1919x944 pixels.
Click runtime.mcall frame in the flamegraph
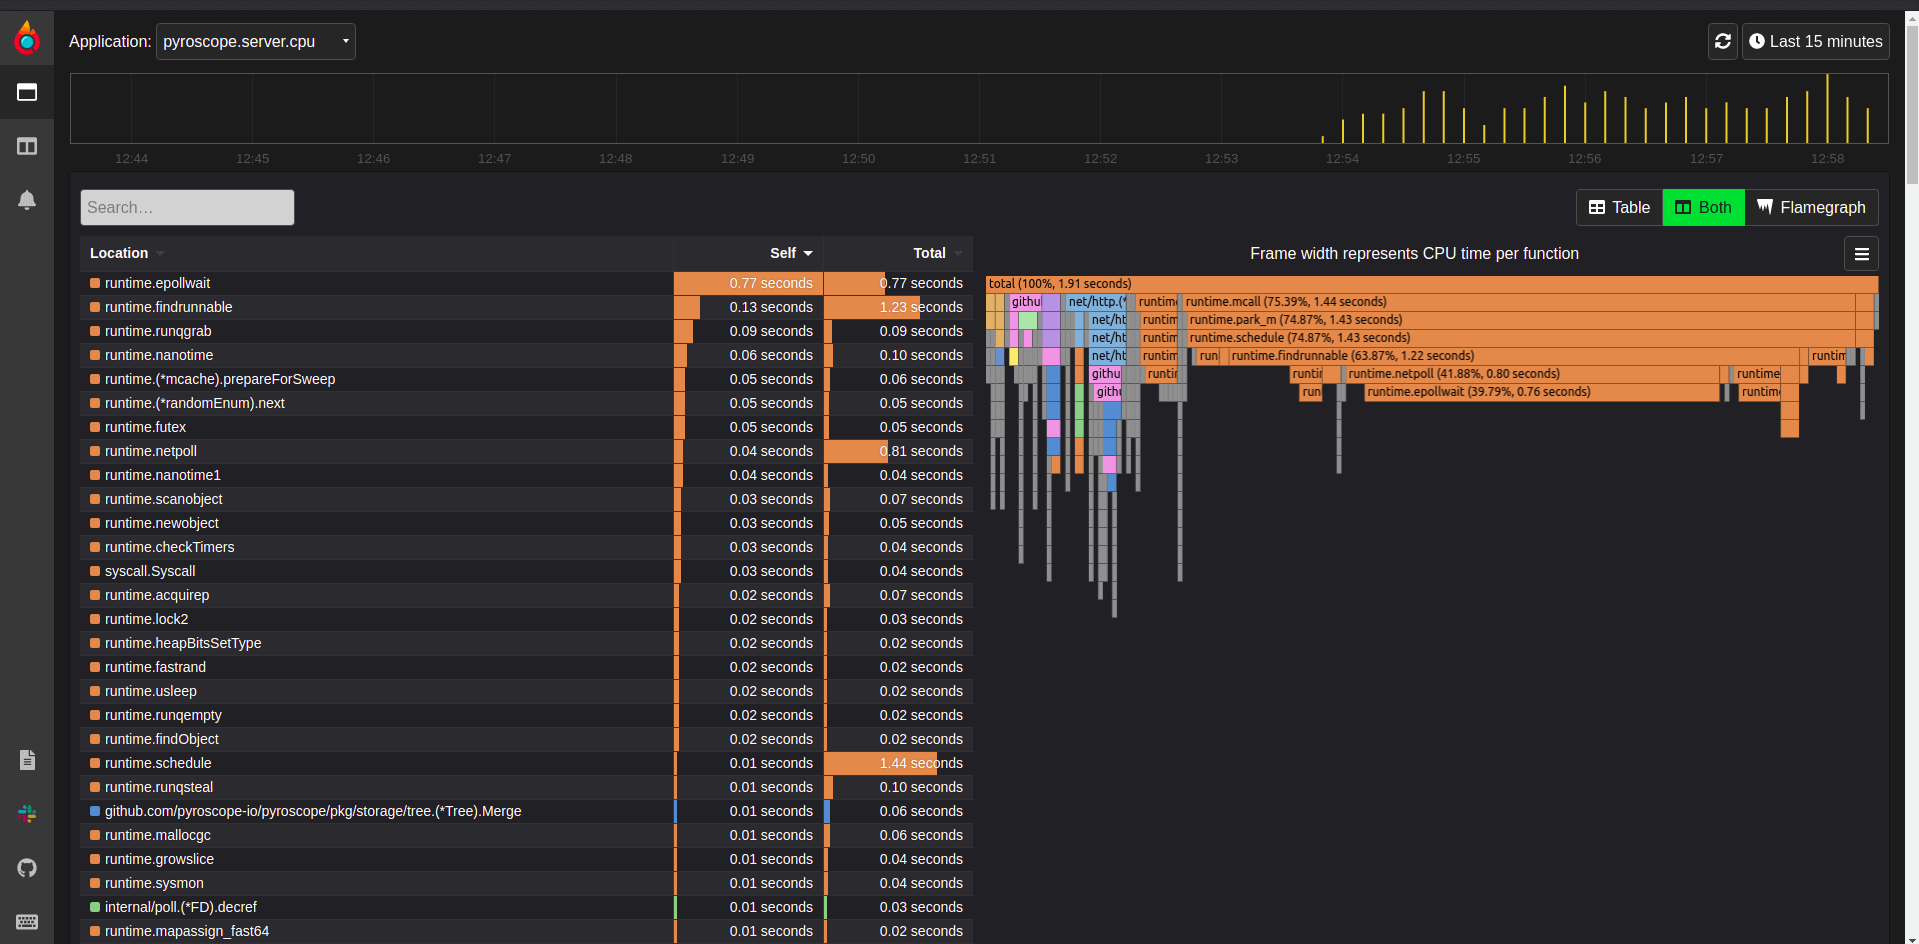[1500, 301]
